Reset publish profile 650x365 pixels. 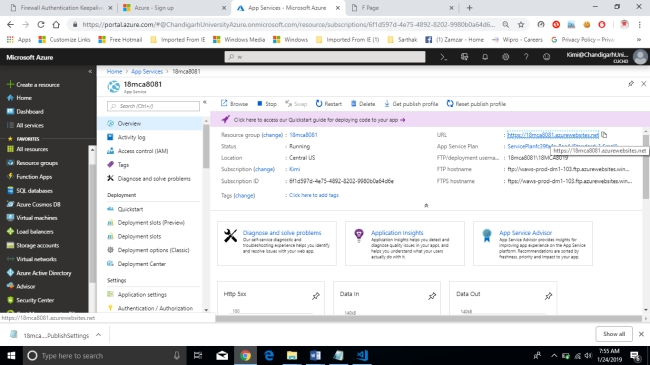[476, 104]
